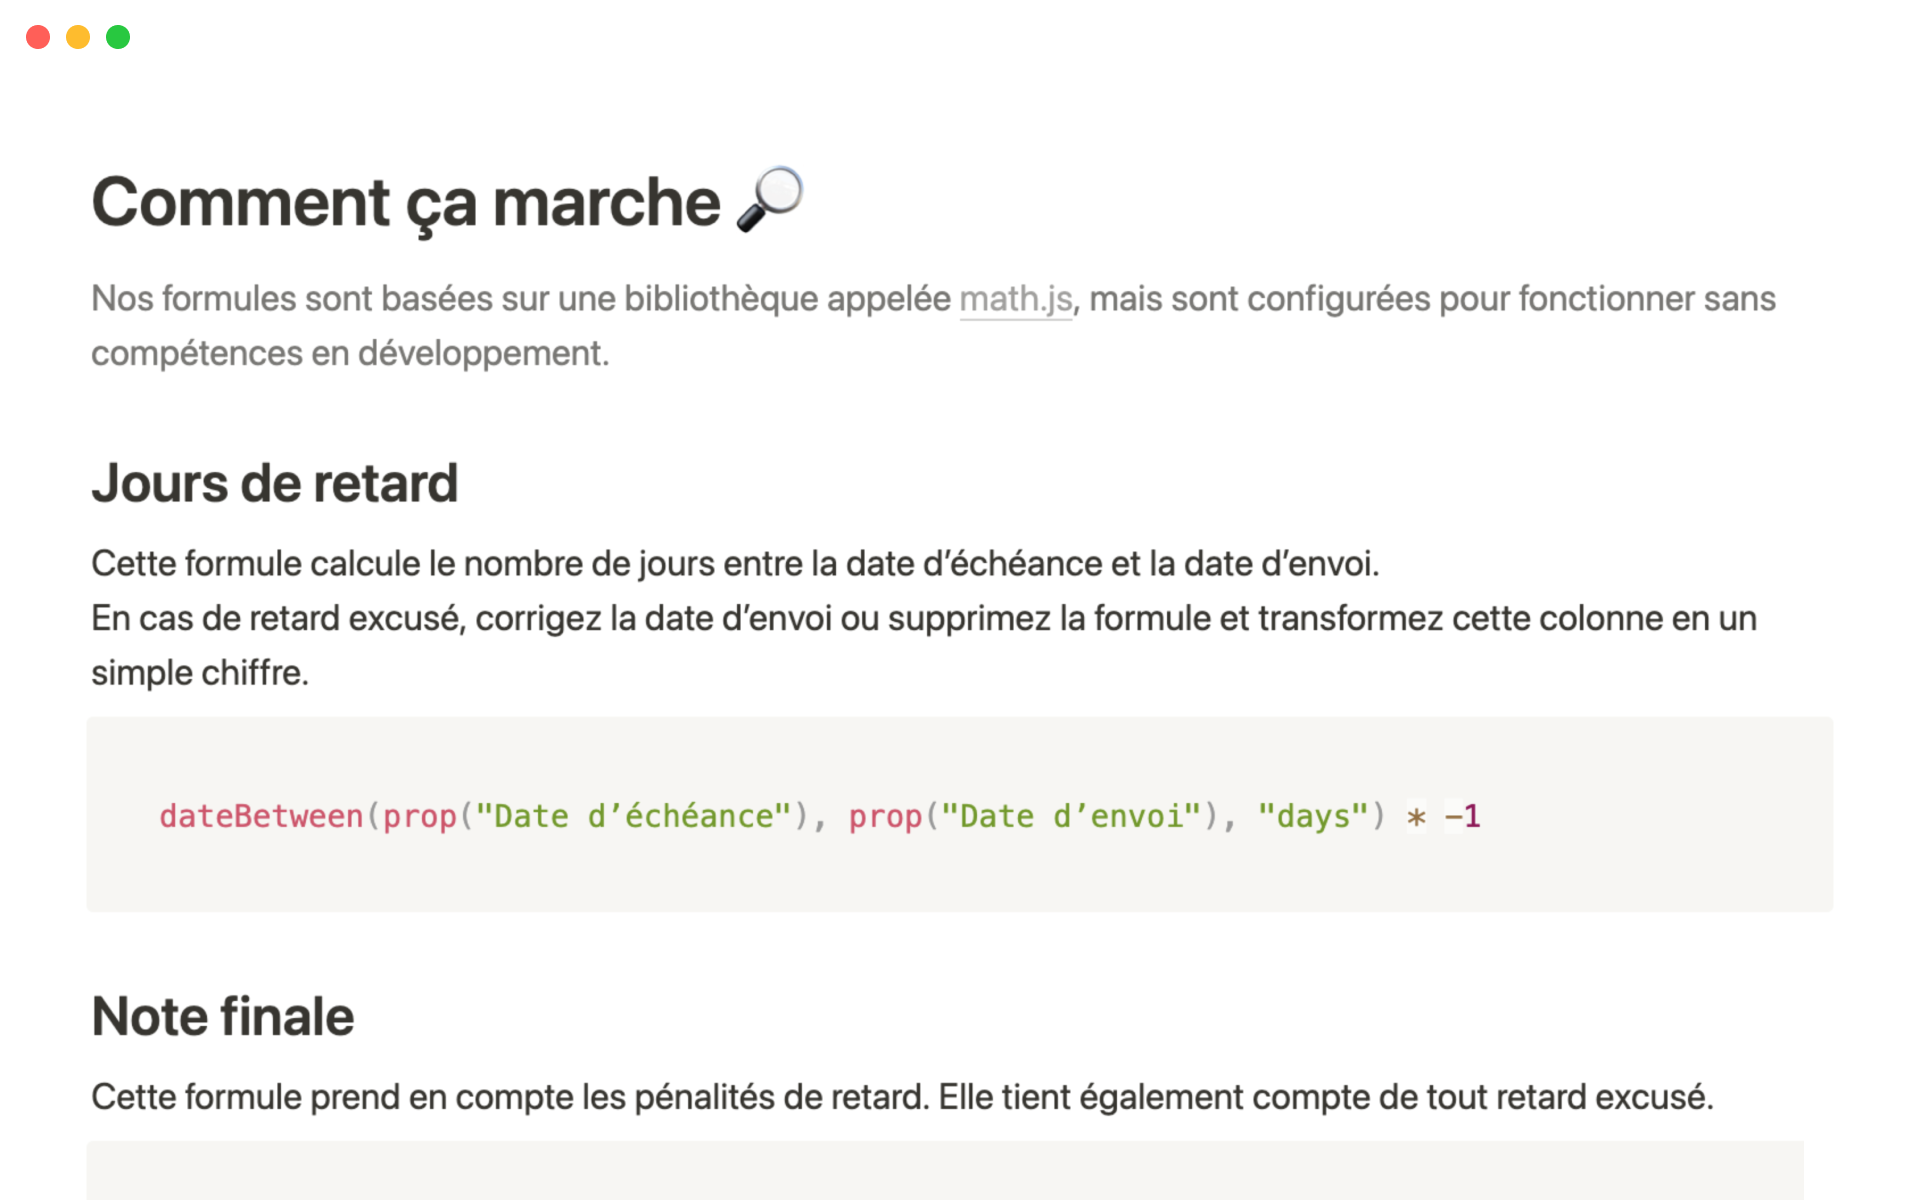
Task: Click the "Date d’échéance" string in formula
Action: coord(633,816)
